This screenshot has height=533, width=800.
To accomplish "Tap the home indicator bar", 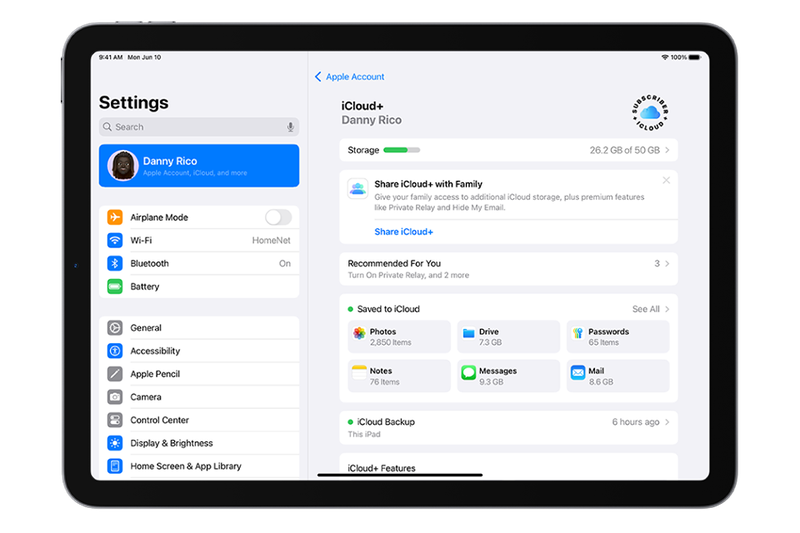I will tap(399, 475).
